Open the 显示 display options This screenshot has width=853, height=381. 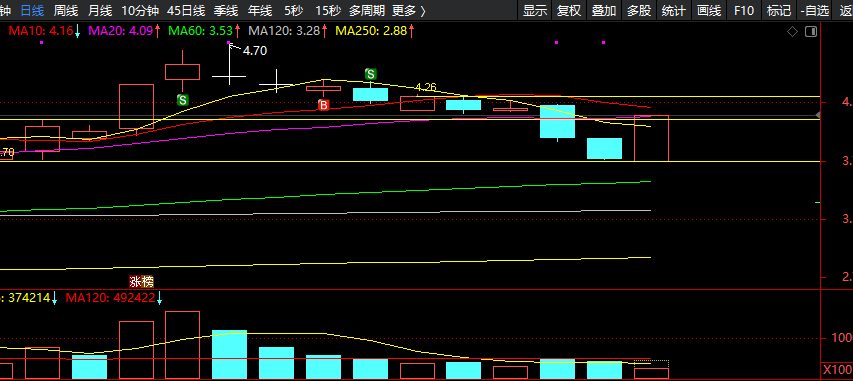pos(535,10)
